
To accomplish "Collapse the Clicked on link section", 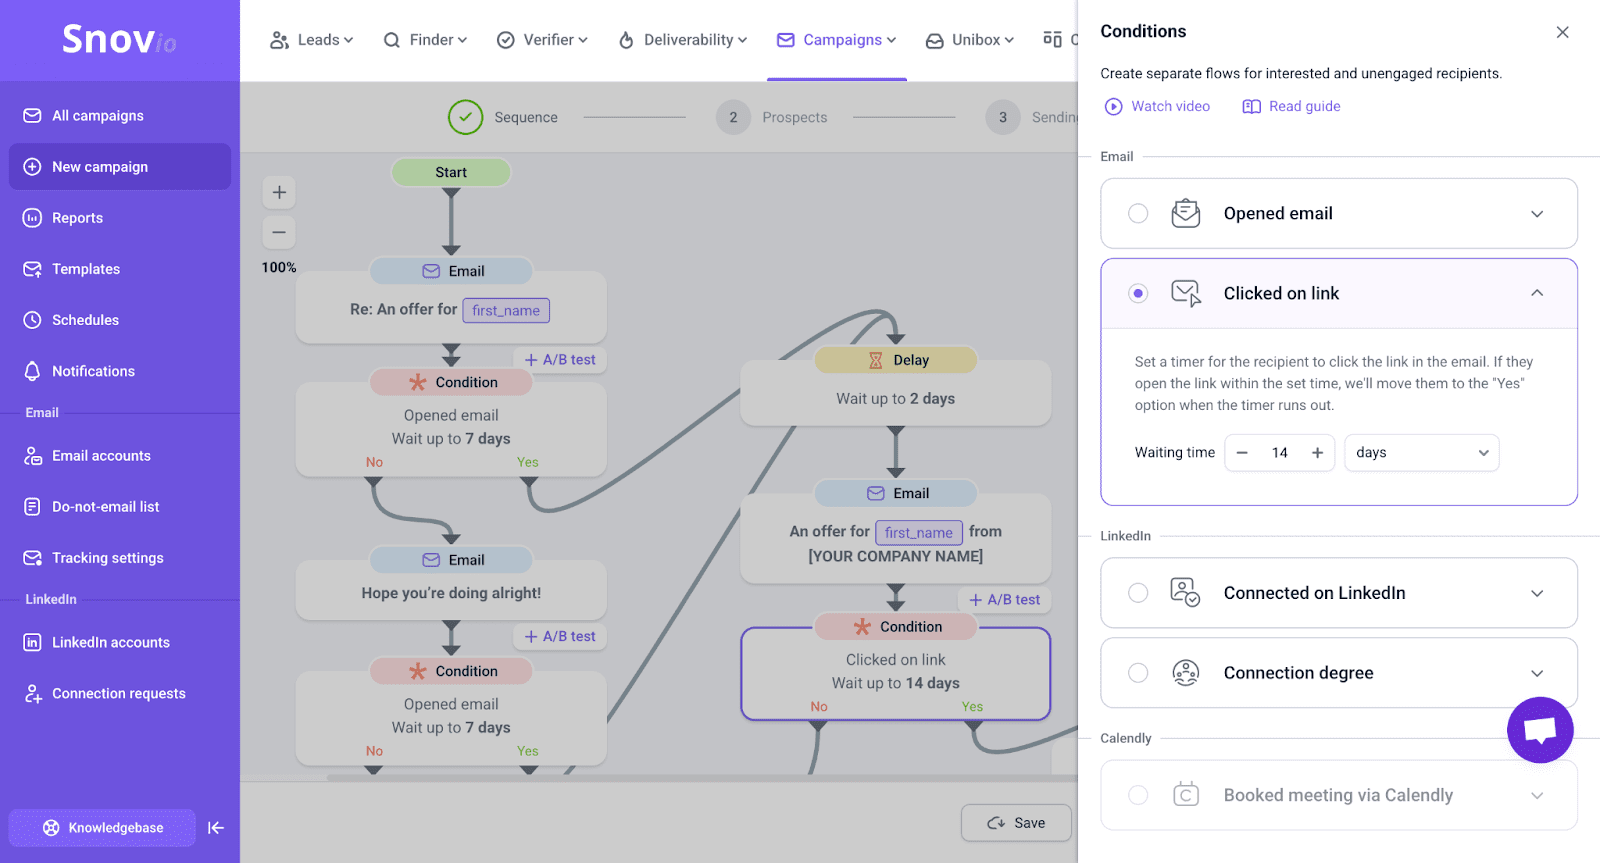I will click(1537, 293).
